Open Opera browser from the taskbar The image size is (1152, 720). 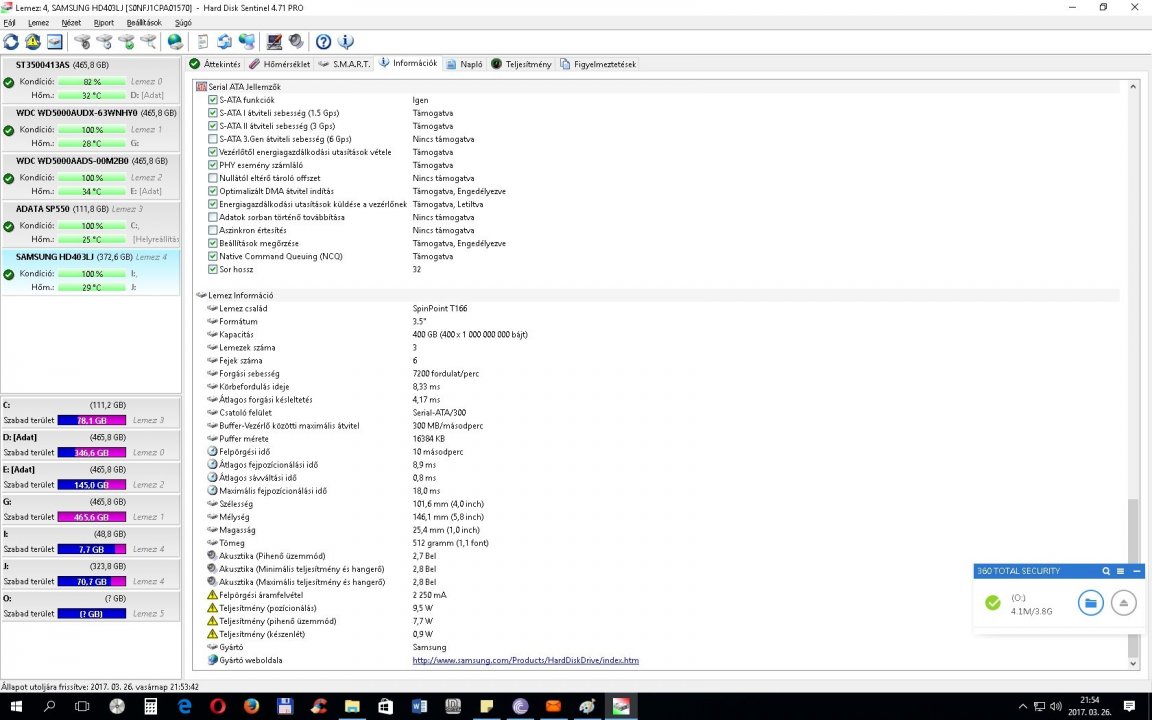point(217,706)
